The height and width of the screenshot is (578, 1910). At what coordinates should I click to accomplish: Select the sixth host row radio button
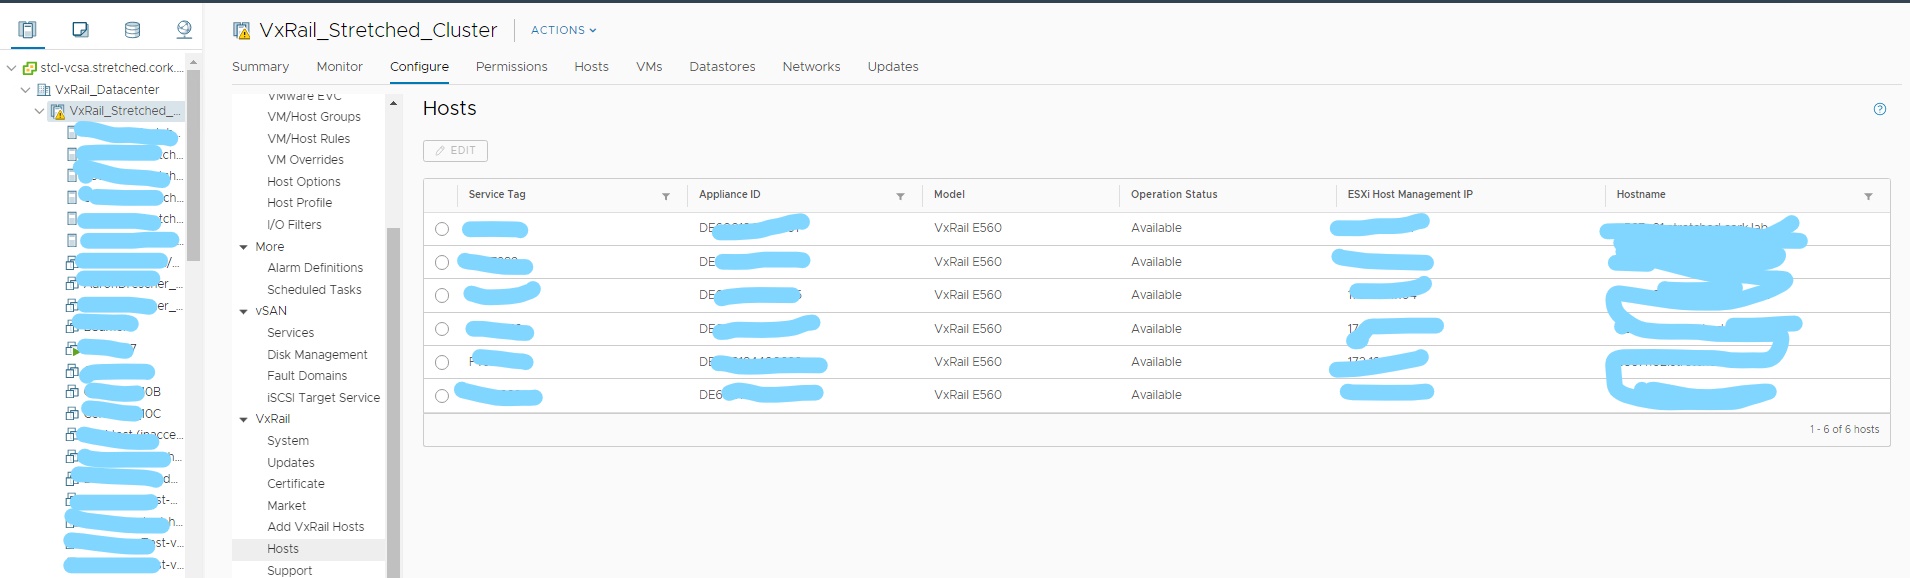(442, 396)
